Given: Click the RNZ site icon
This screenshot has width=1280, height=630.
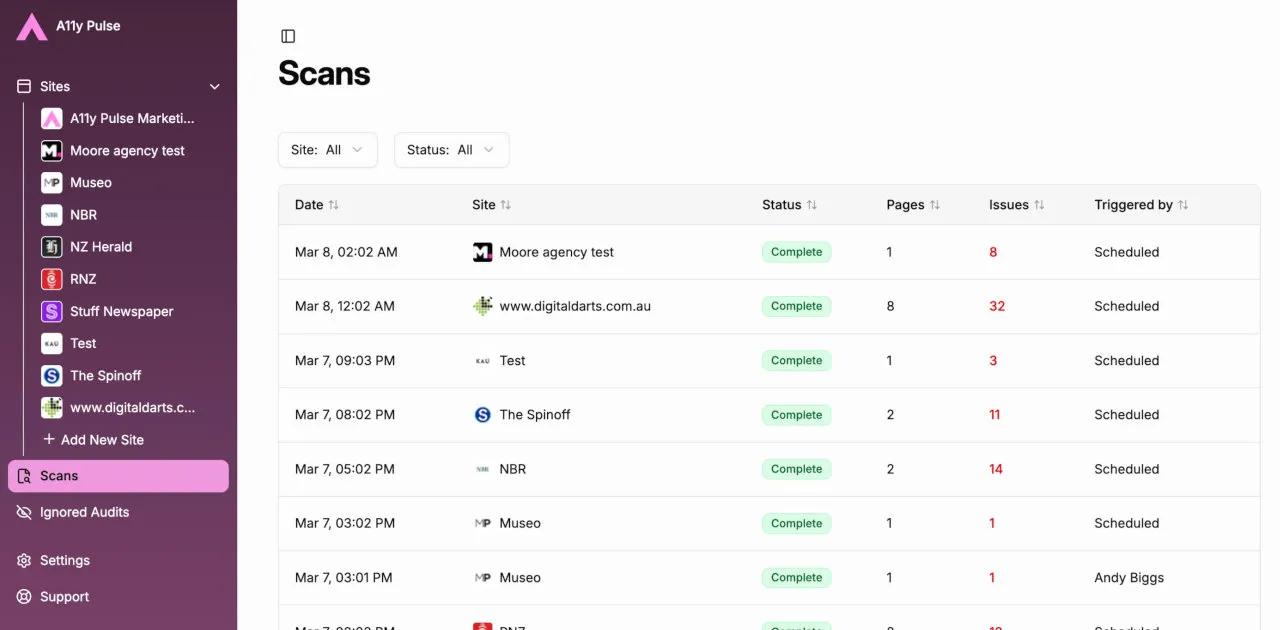Looking at the screenshot, I should tap(51, 278).
